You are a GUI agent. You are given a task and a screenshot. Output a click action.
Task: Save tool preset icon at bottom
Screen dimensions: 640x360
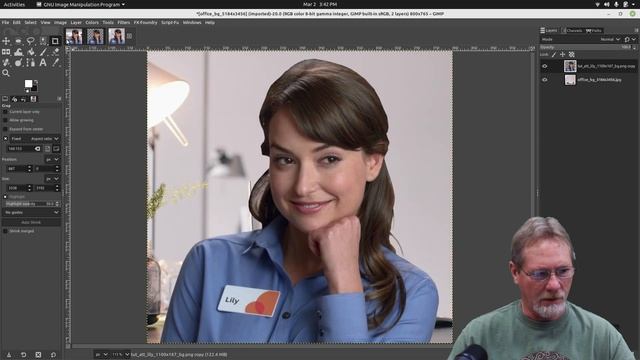(9, 355)
